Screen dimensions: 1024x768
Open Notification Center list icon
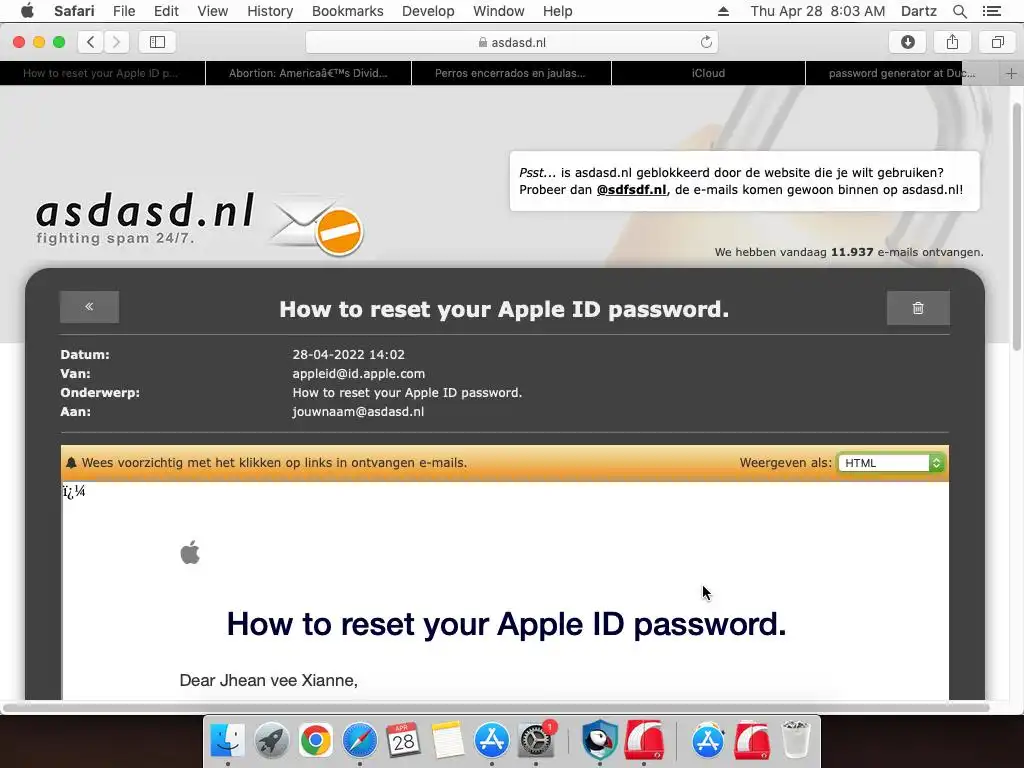[x=992, y=11]
